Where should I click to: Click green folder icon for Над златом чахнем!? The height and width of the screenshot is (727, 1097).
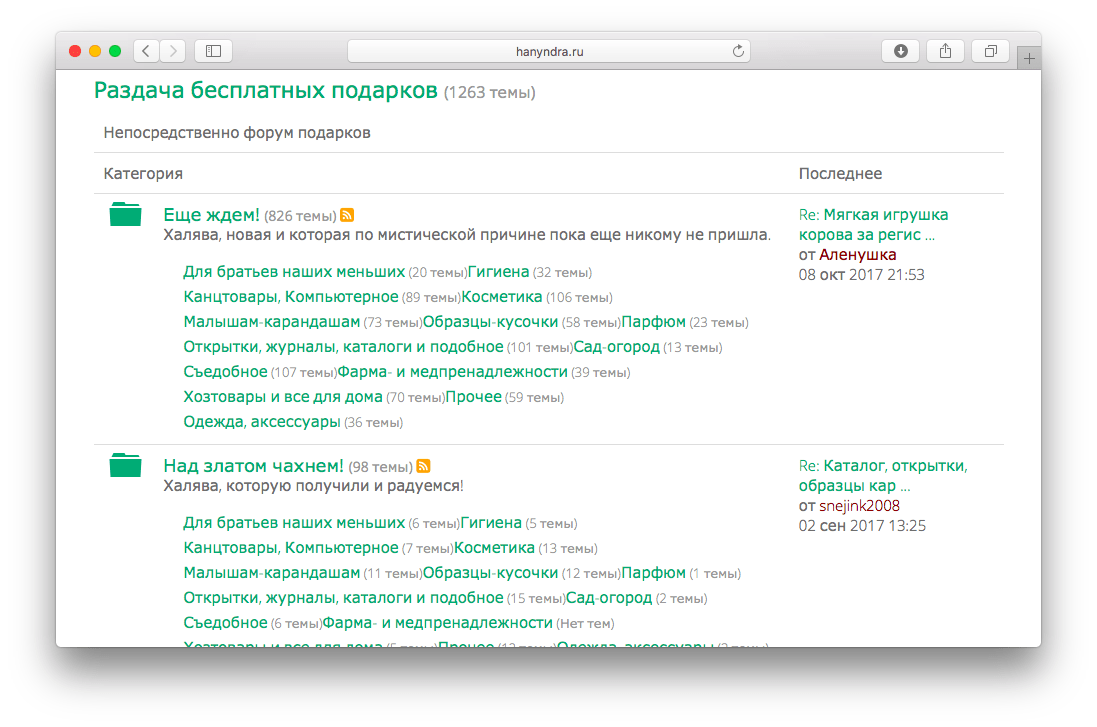pos(126,465)
